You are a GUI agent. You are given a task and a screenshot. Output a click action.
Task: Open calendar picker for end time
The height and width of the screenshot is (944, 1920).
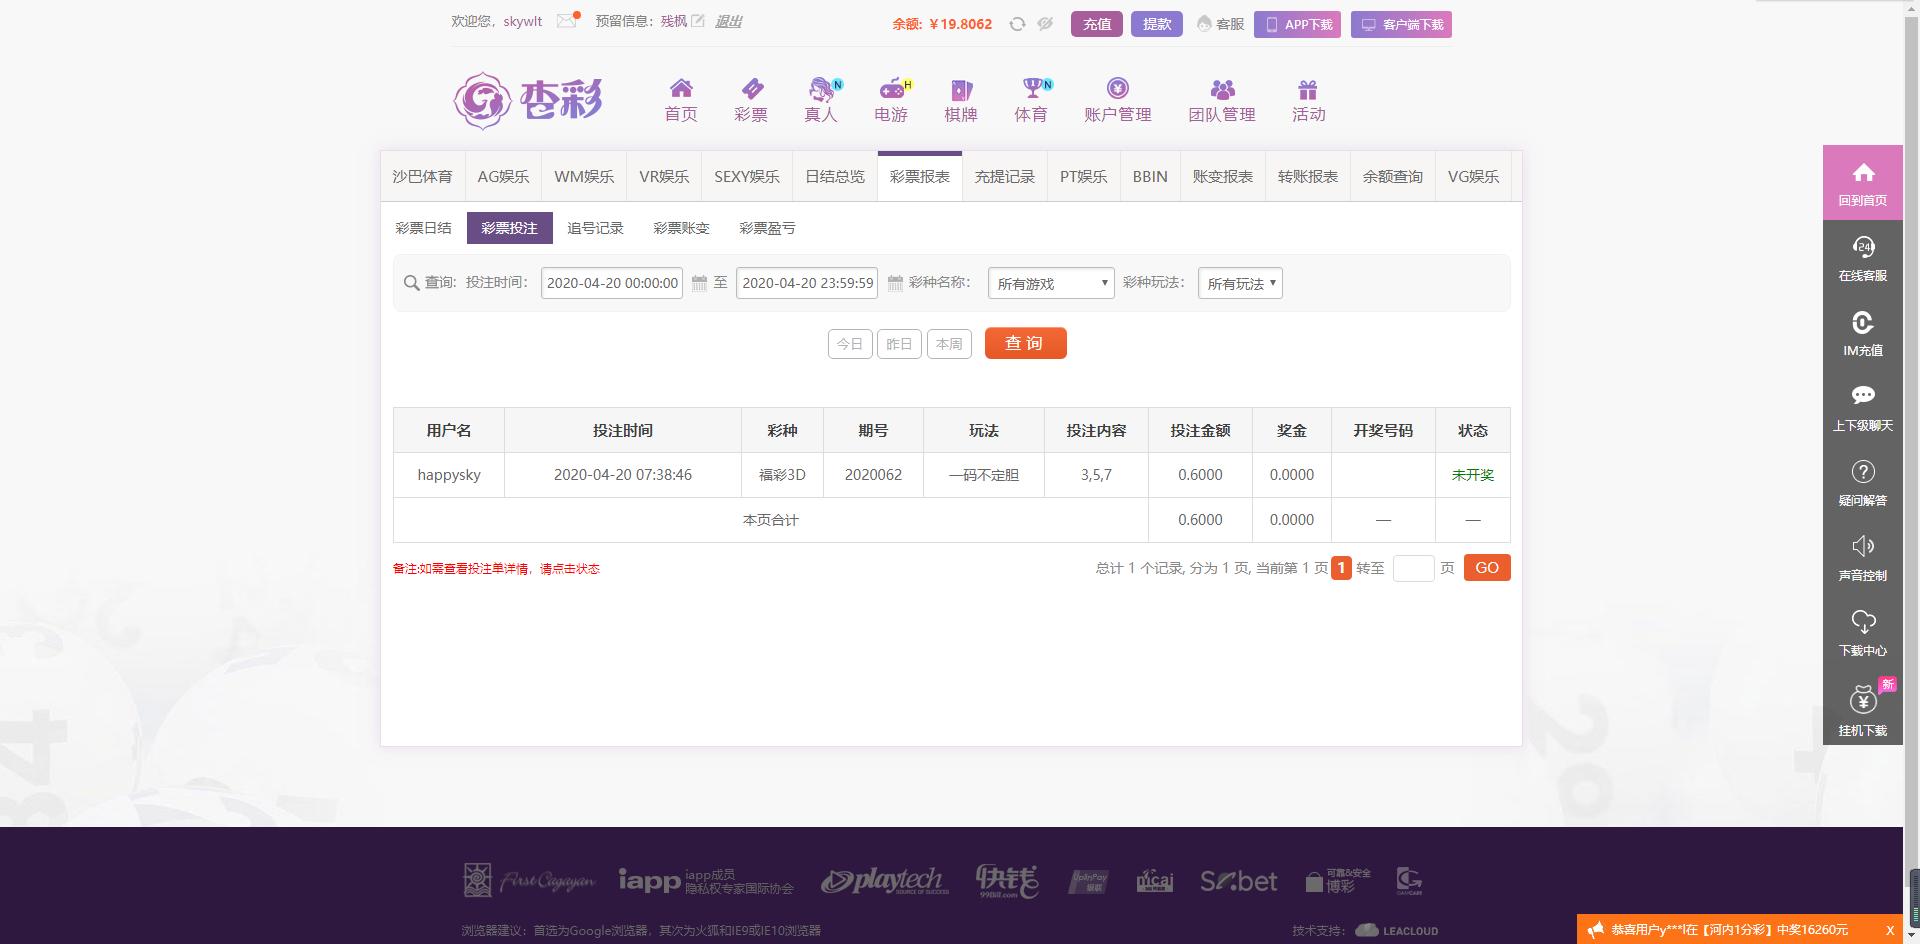895,283
